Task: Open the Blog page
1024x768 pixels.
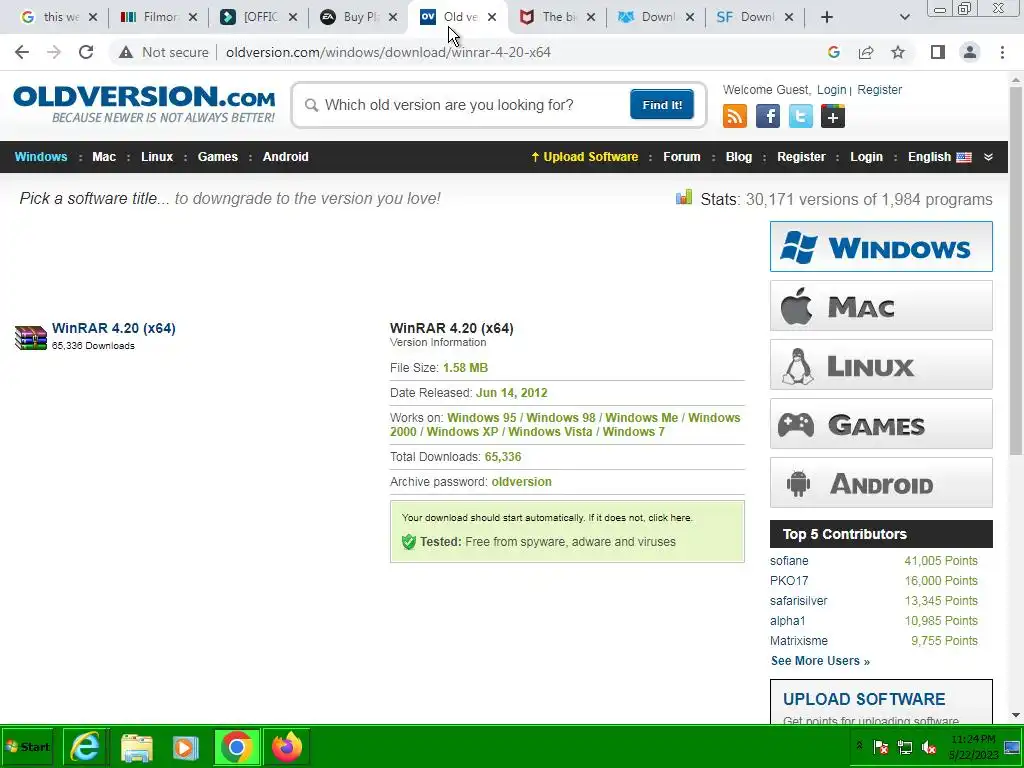Action: pyautogui.click(x=739, y=157)
